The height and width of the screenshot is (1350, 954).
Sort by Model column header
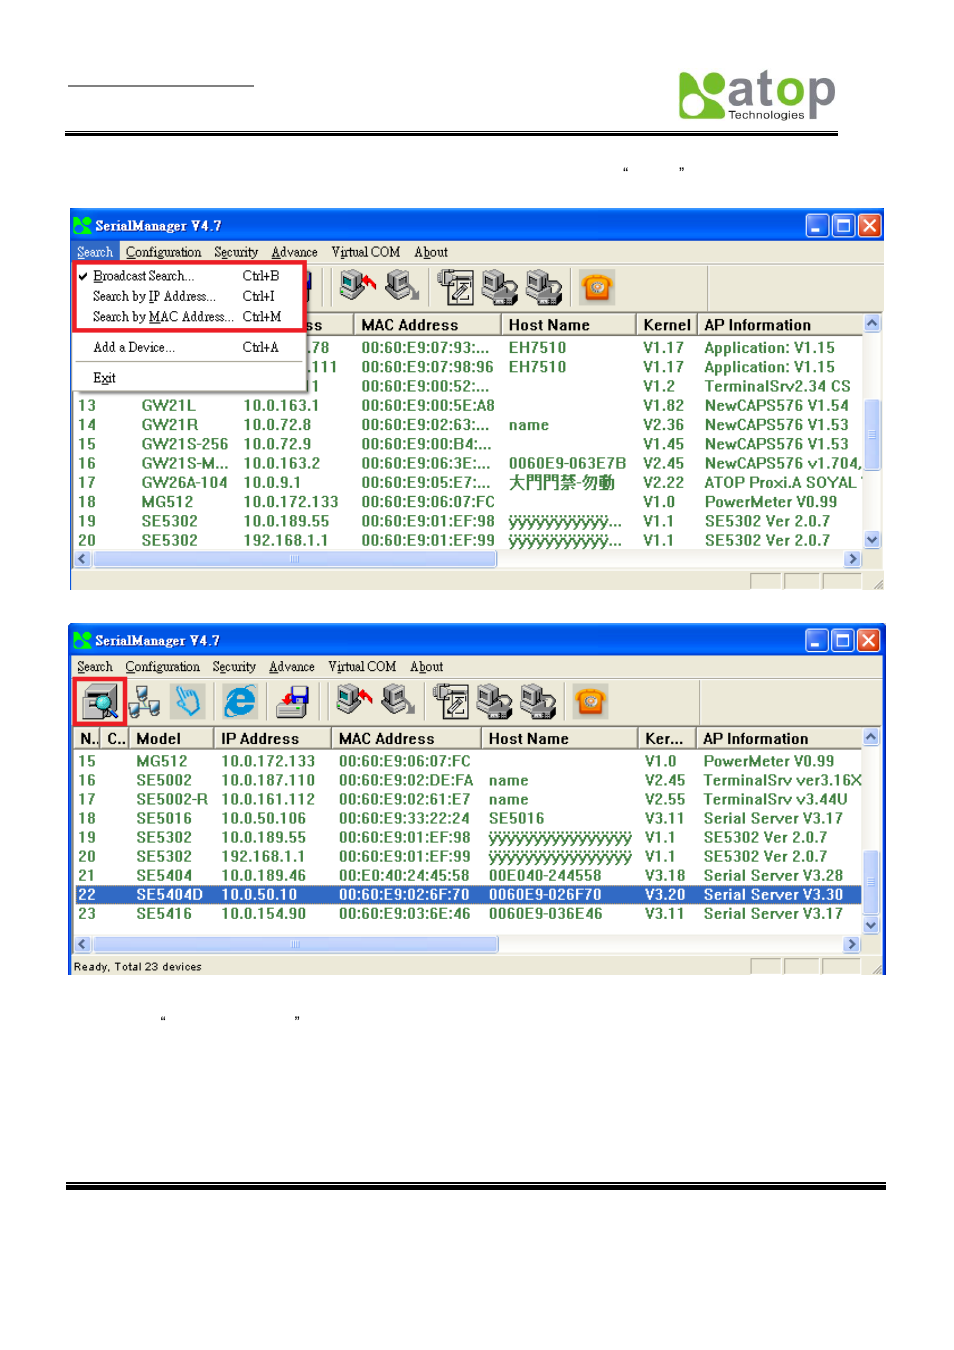coord(171,738)
